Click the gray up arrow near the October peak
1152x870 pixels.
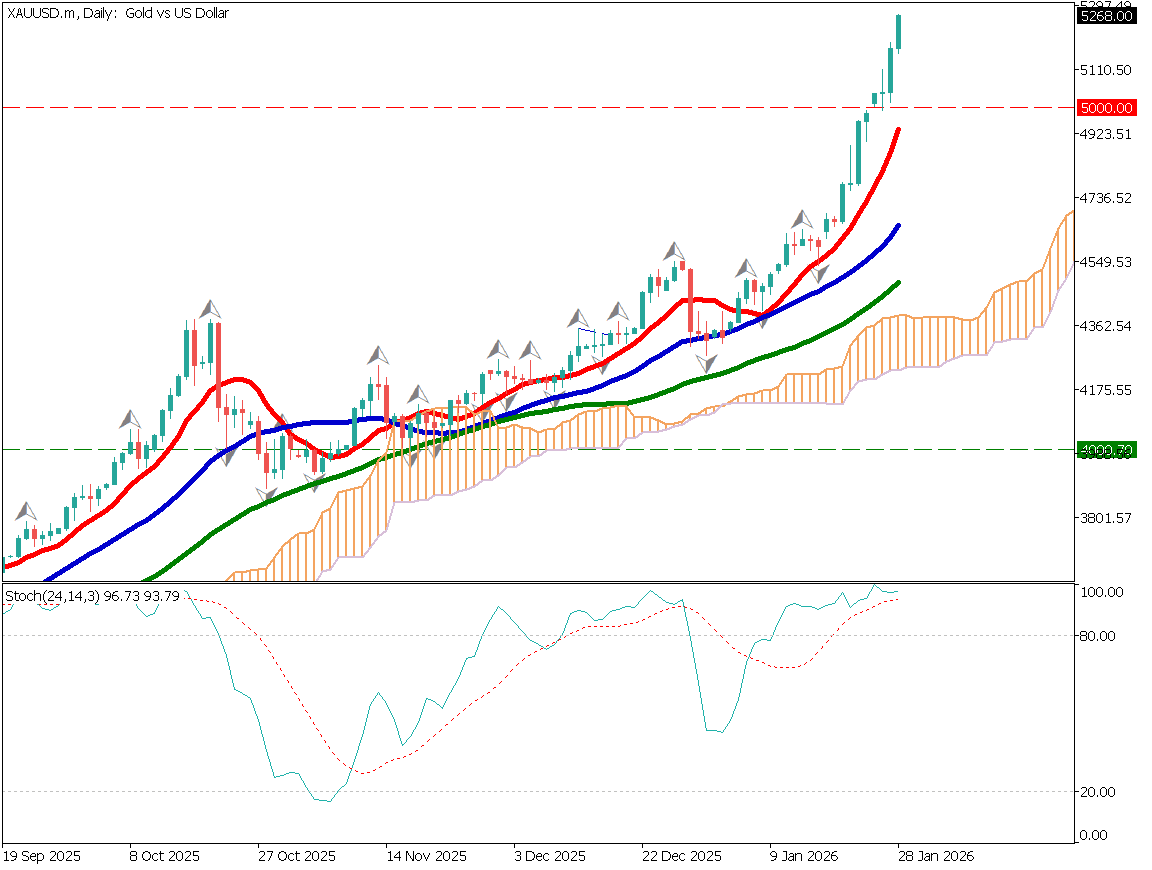pos(210,308)
